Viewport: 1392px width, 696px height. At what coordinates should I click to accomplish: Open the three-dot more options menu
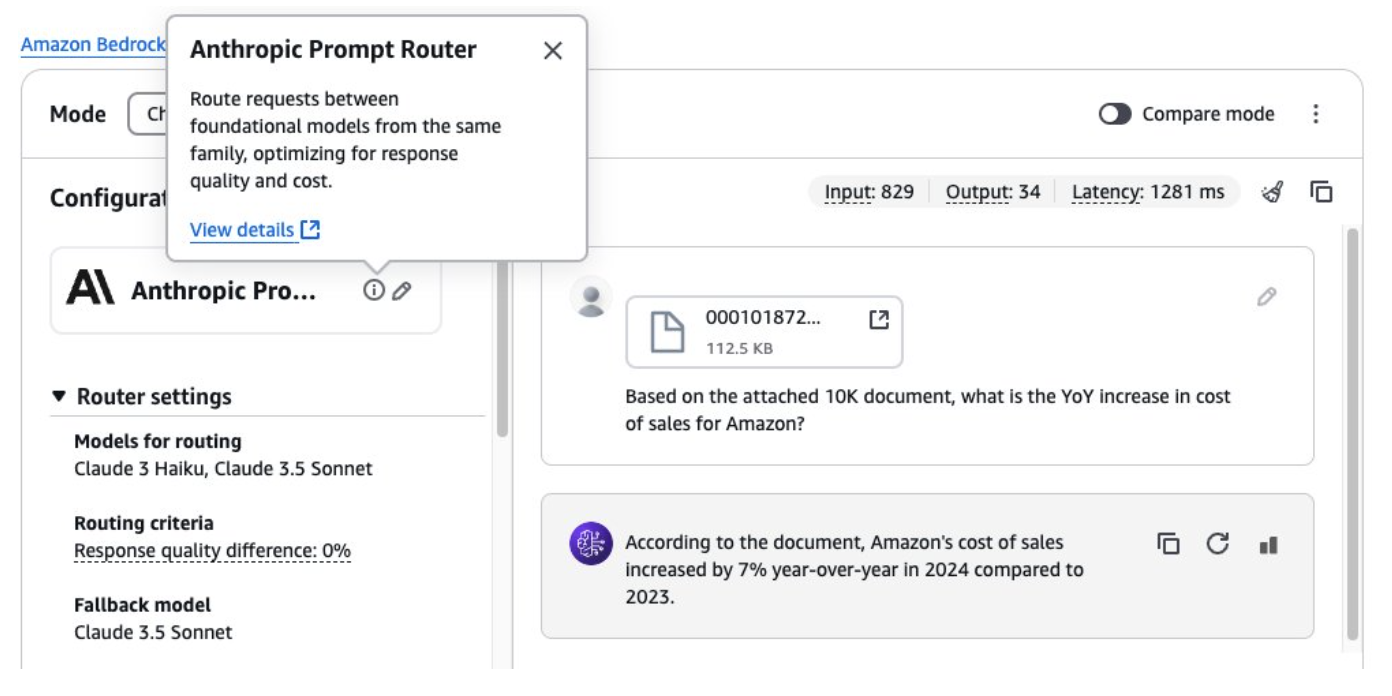coord(1315,114)
